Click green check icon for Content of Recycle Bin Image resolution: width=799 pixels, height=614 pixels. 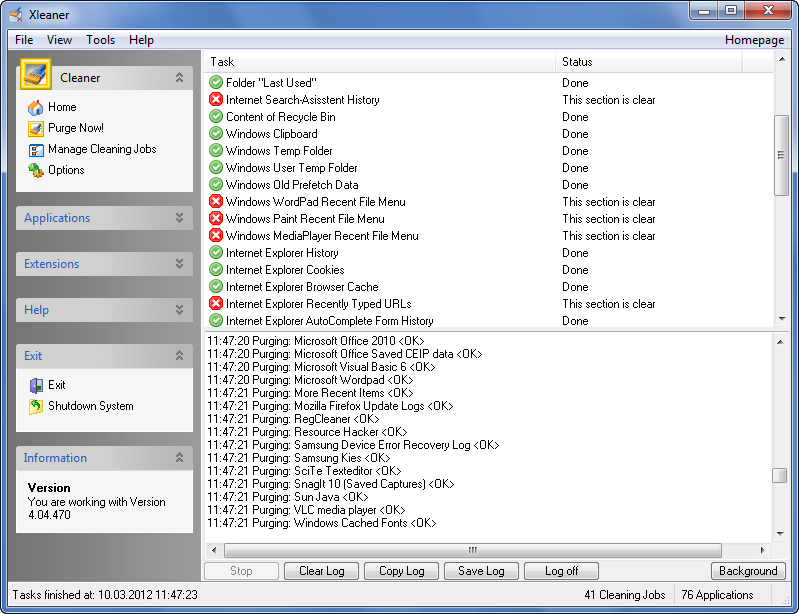pyautogui.click(x=216, y=116)
